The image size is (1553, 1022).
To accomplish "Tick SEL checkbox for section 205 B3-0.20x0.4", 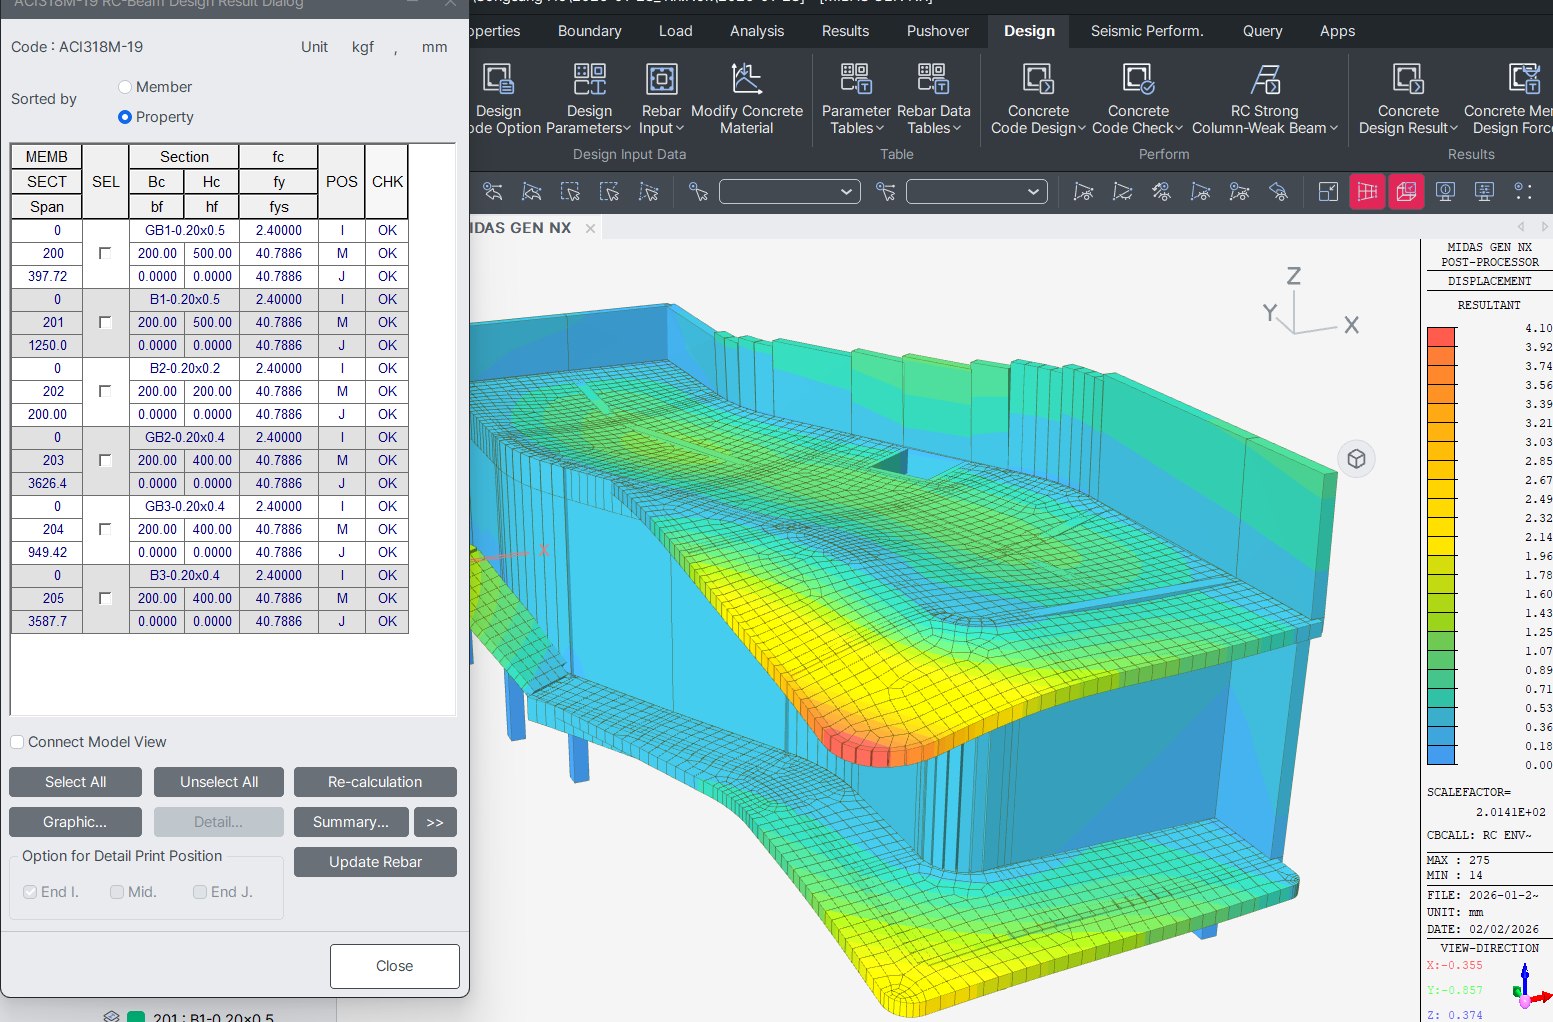I will coord(105,598).
